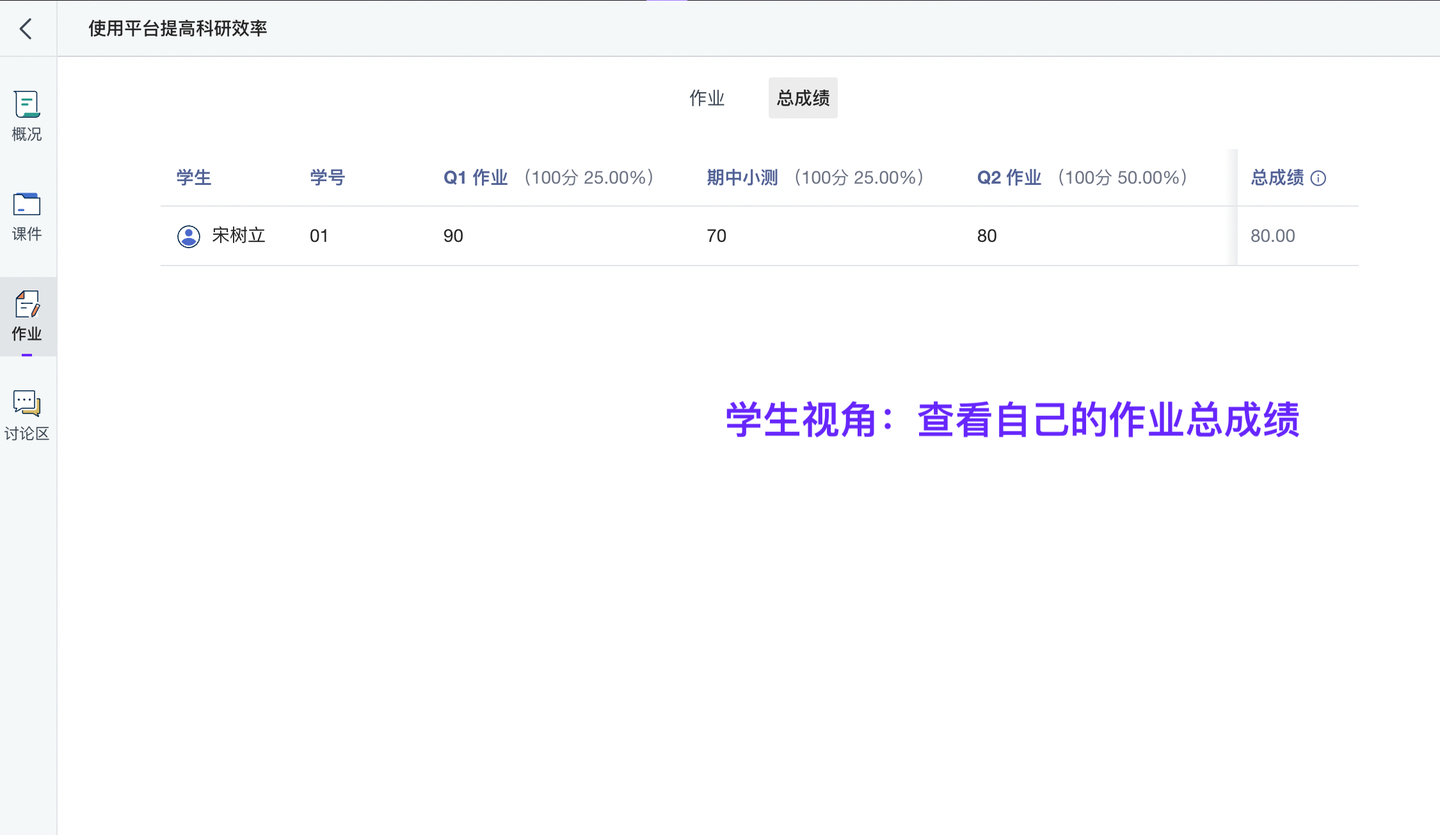1440x835 pixels.
Task: Switch to the 总成绩 tab
Action: pos(802,98)
